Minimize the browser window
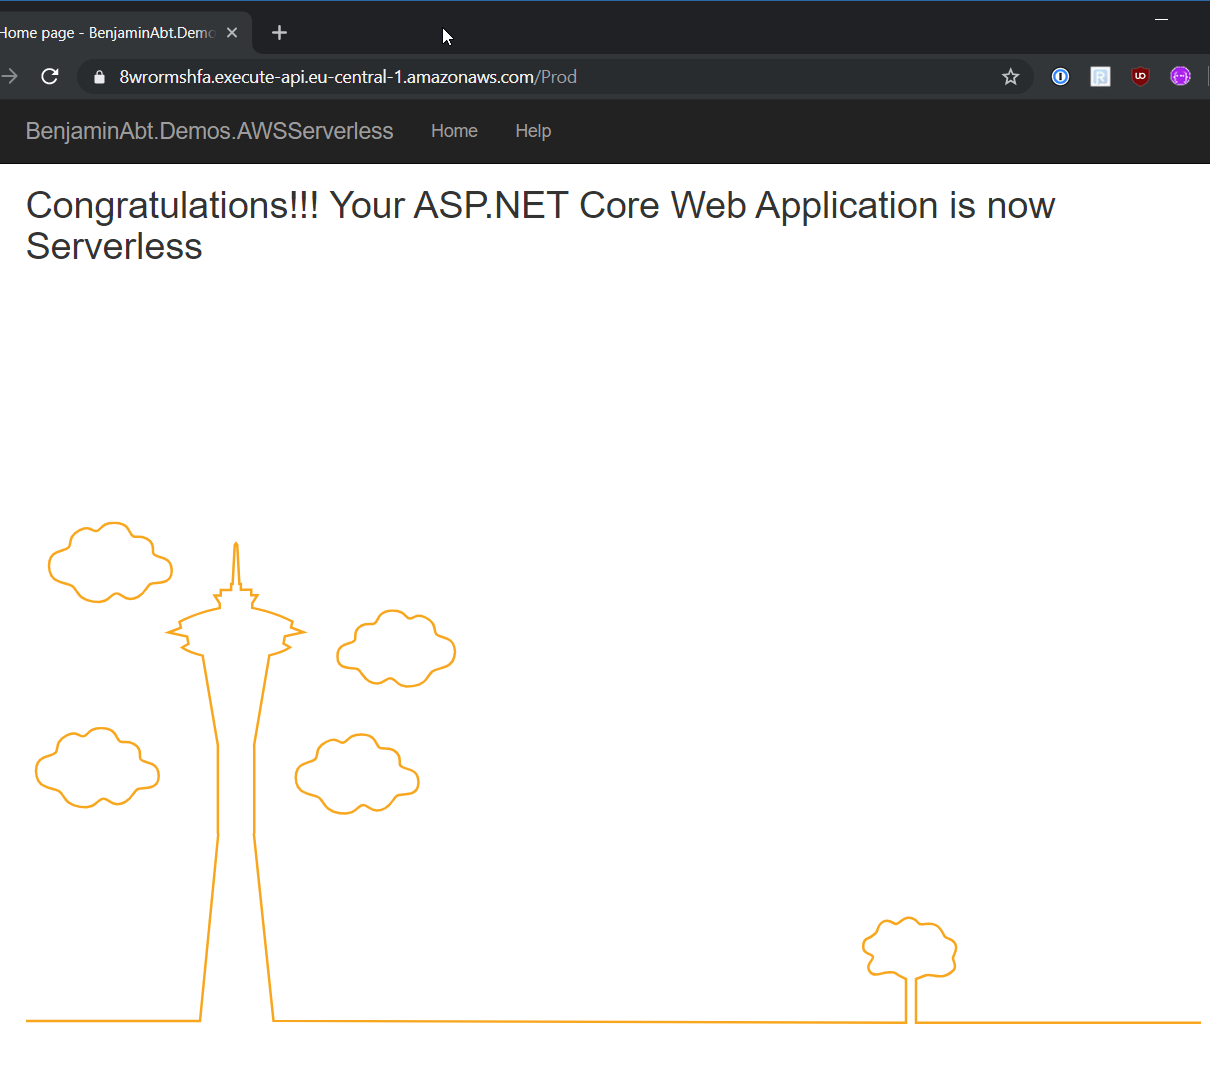Viewport: 1210px width, 1074px height. coord(1161,18)
